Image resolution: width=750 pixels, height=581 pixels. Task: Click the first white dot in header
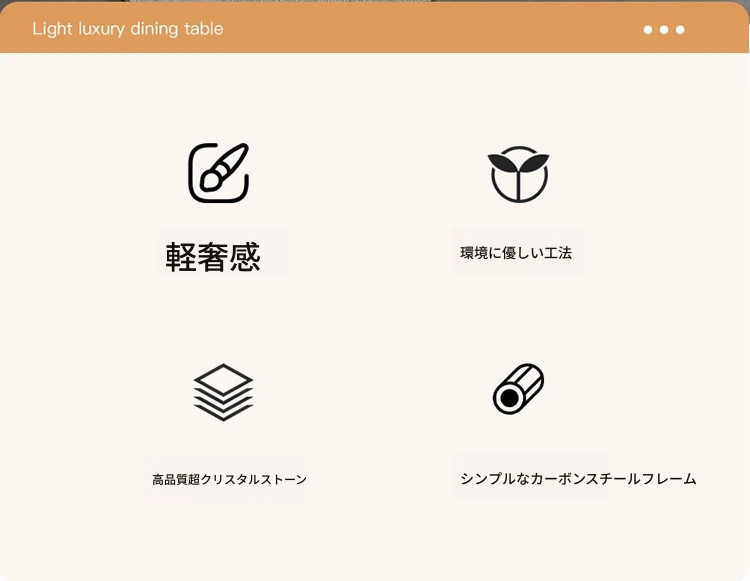[x=648, y=30]
